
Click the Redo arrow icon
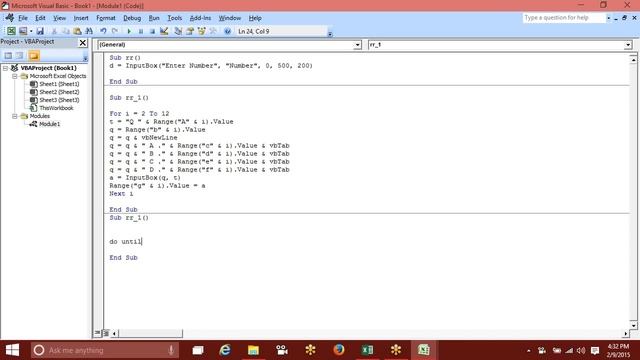point(115,31)
